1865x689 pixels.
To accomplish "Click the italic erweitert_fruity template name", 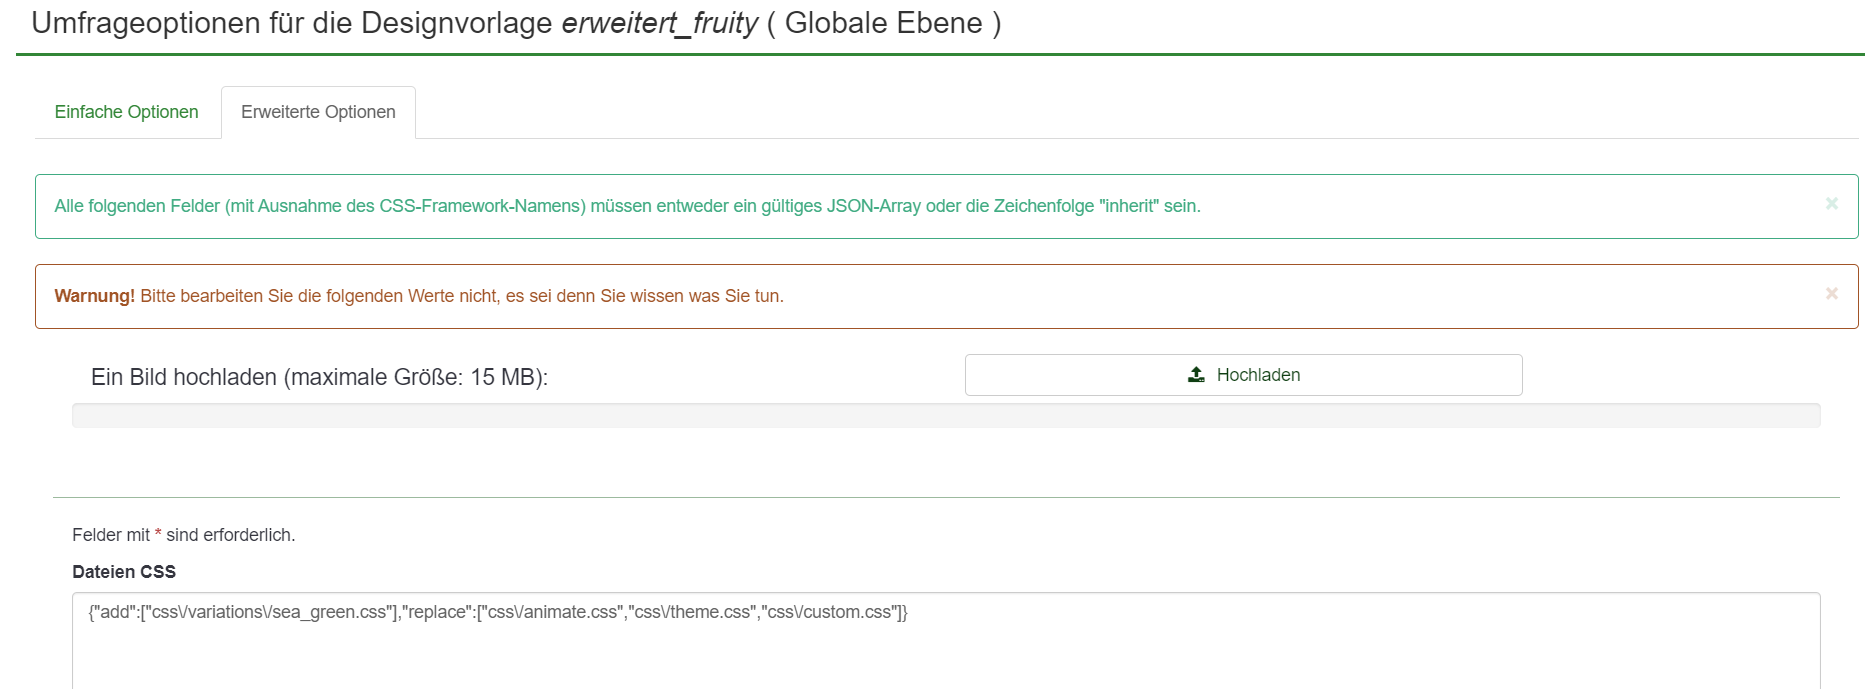I will tap(659, 24).
